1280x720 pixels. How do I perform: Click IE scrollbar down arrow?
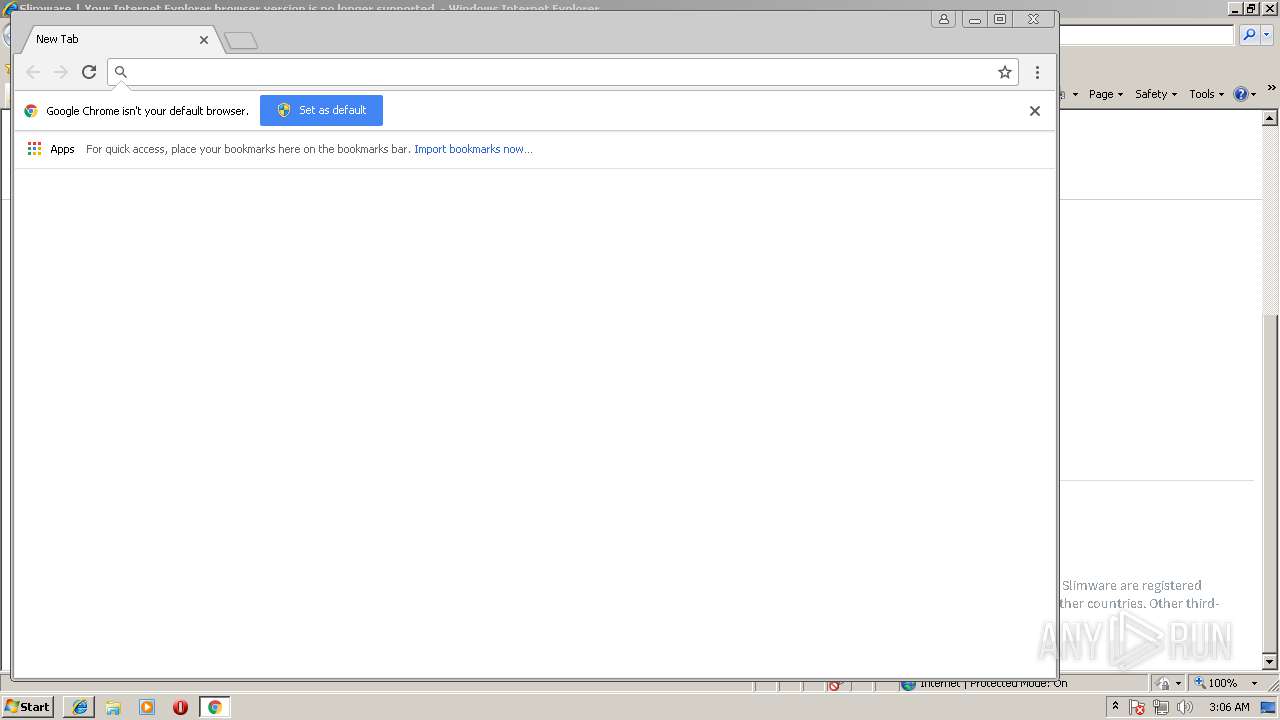point(1270,661)
